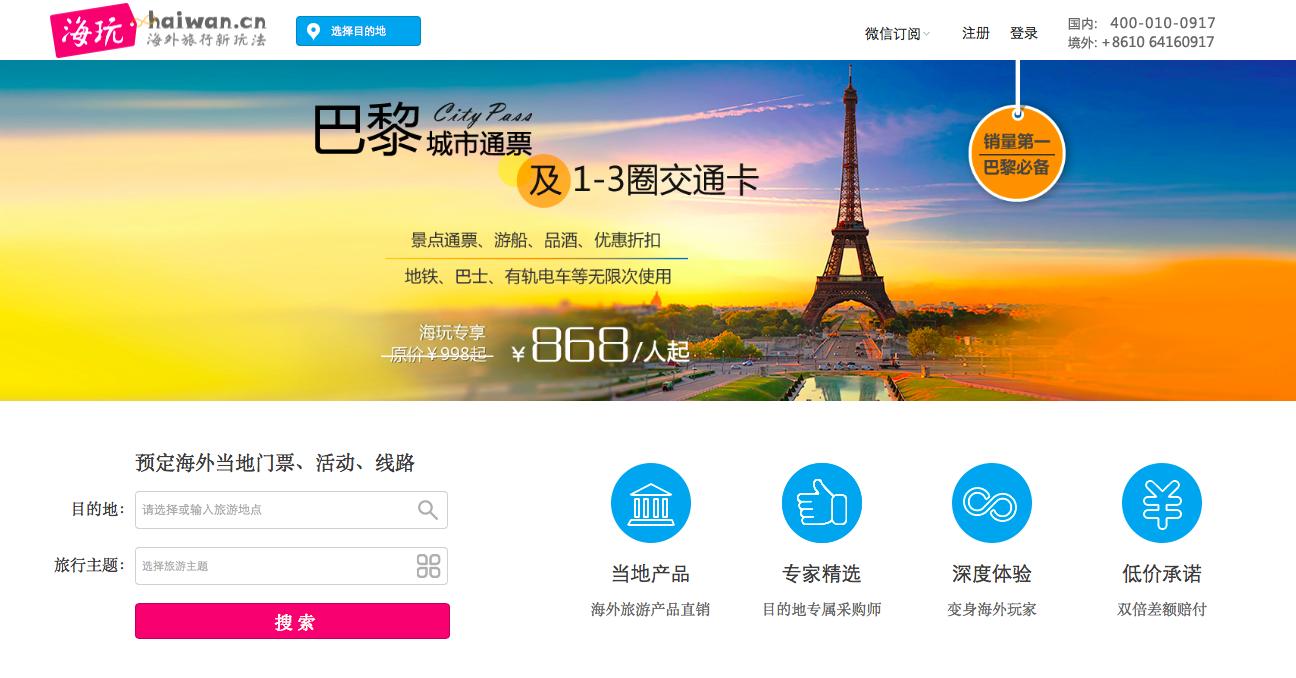The width and height of the screenshot is (1296, 678).
Task: Click the search magnifier icon in destination field
Action: 428,510
